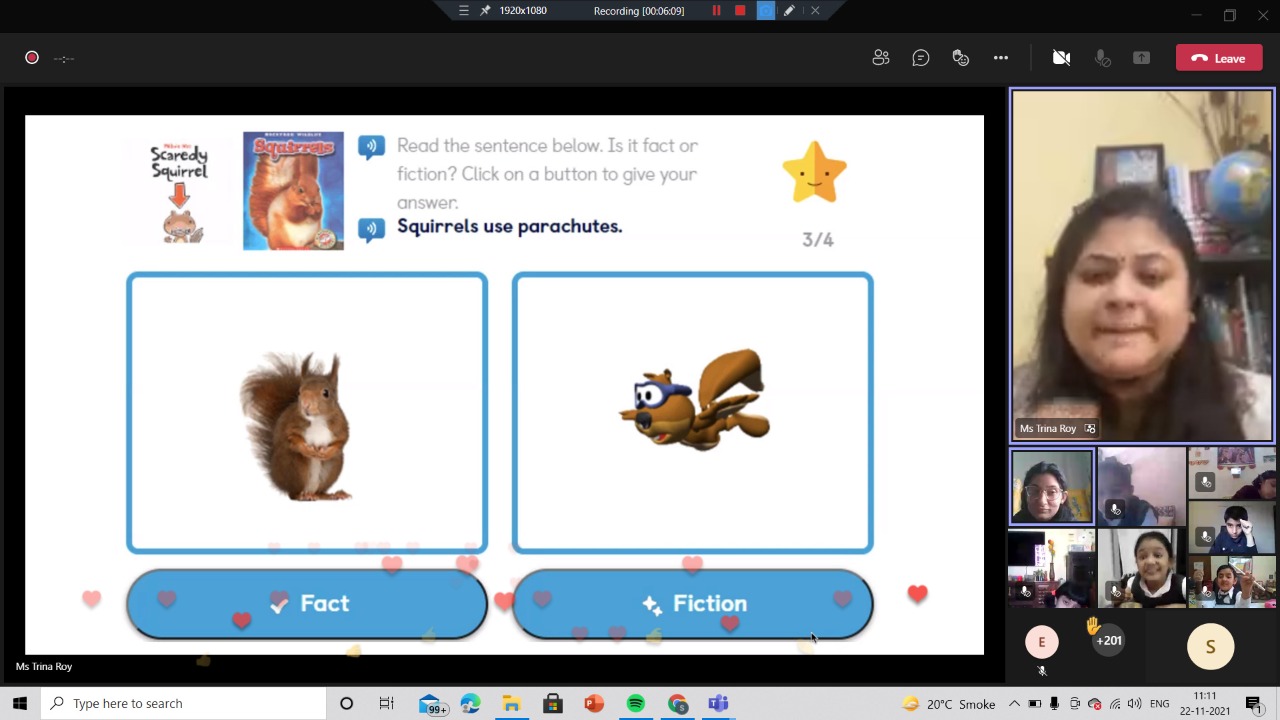
Task: Click the Ms Trina Roy presenter label
Action: (x=44, y=666)
